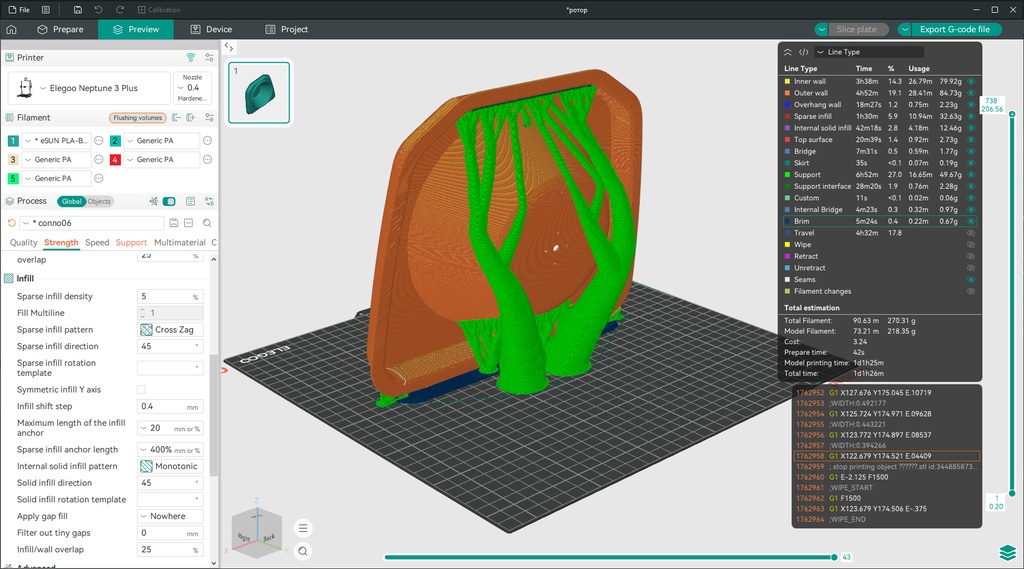This screenshot has height=569, width=1024.
Task: Switch process scope to Objects
Action: [x=99, y=201]
